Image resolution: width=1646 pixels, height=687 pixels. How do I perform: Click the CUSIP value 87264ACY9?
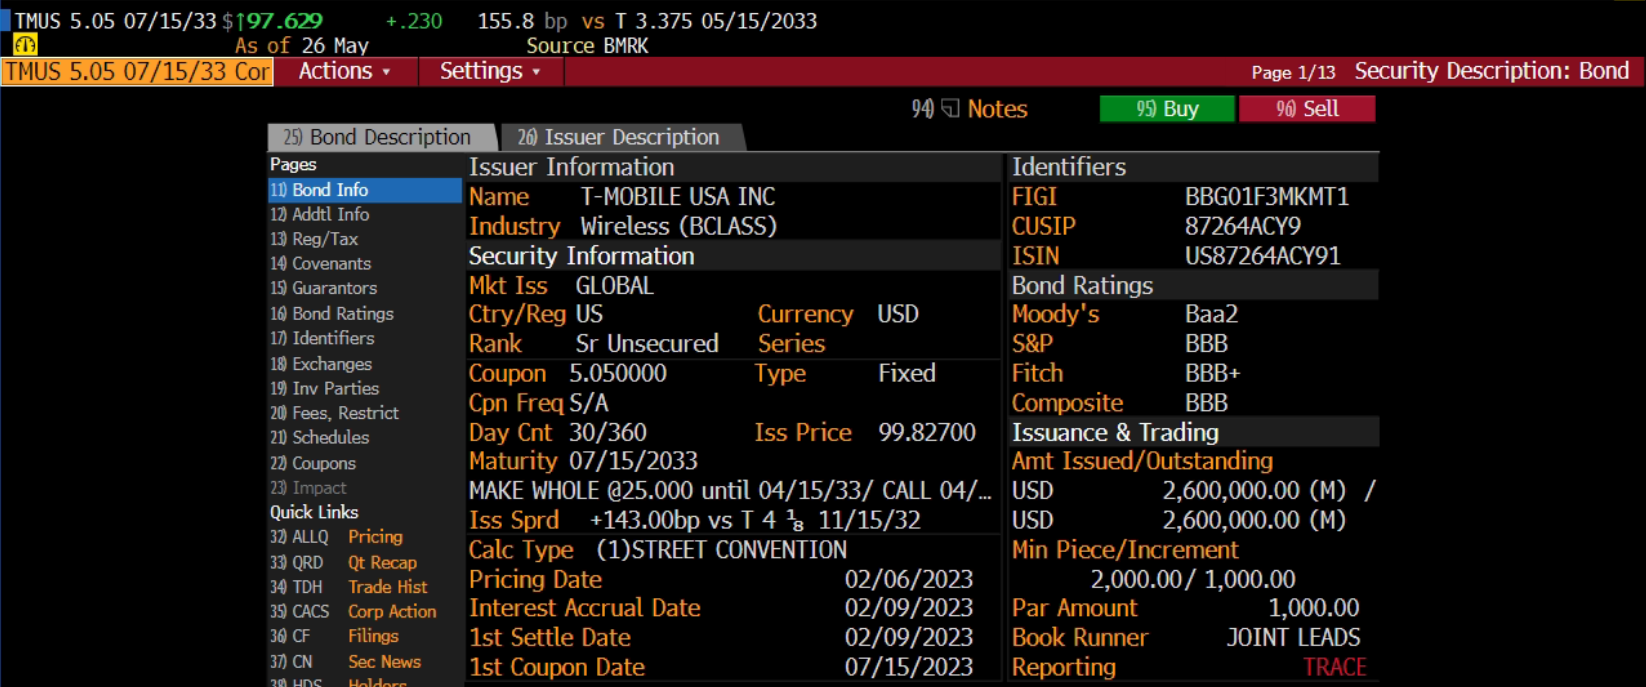click(1243, 227)
